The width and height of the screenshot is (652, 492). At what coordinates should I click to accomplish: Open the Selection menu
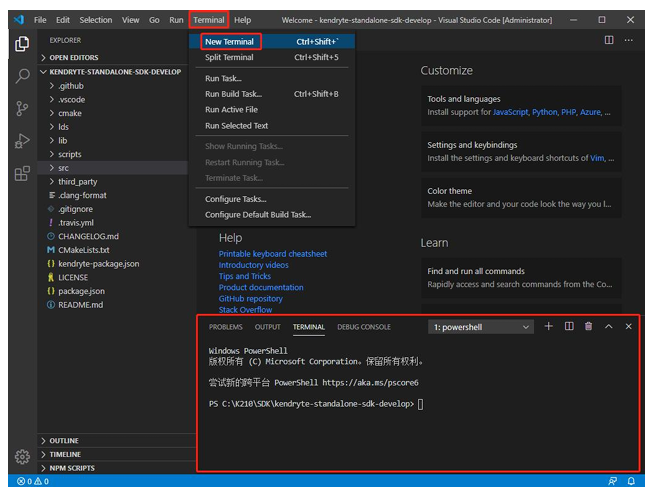[x=96, y=20]
